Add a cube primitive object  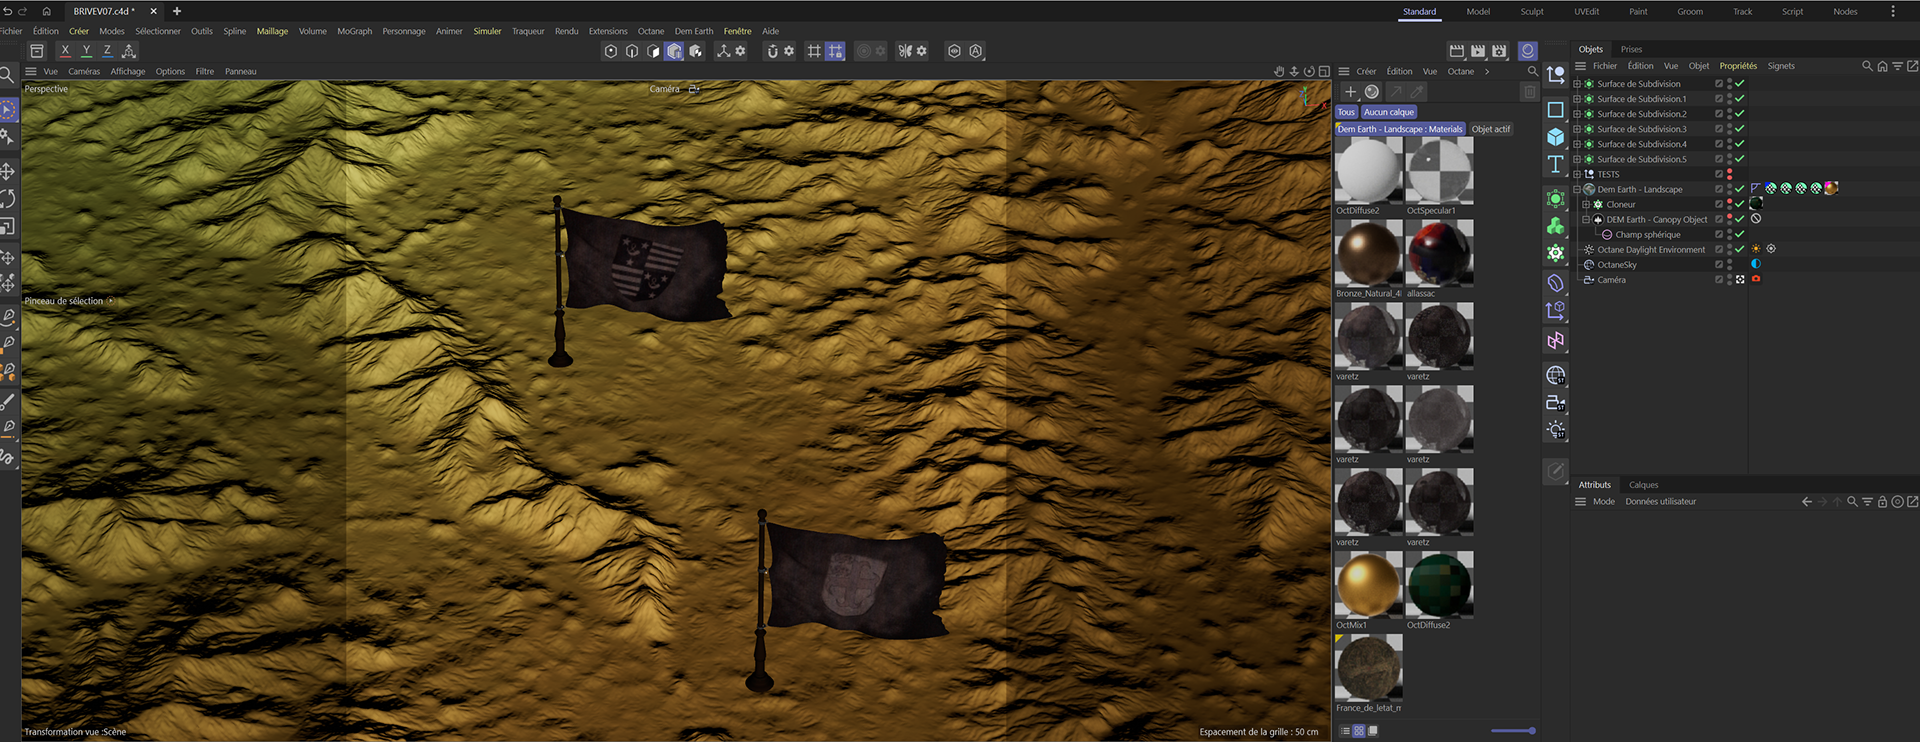[1555, 137]
